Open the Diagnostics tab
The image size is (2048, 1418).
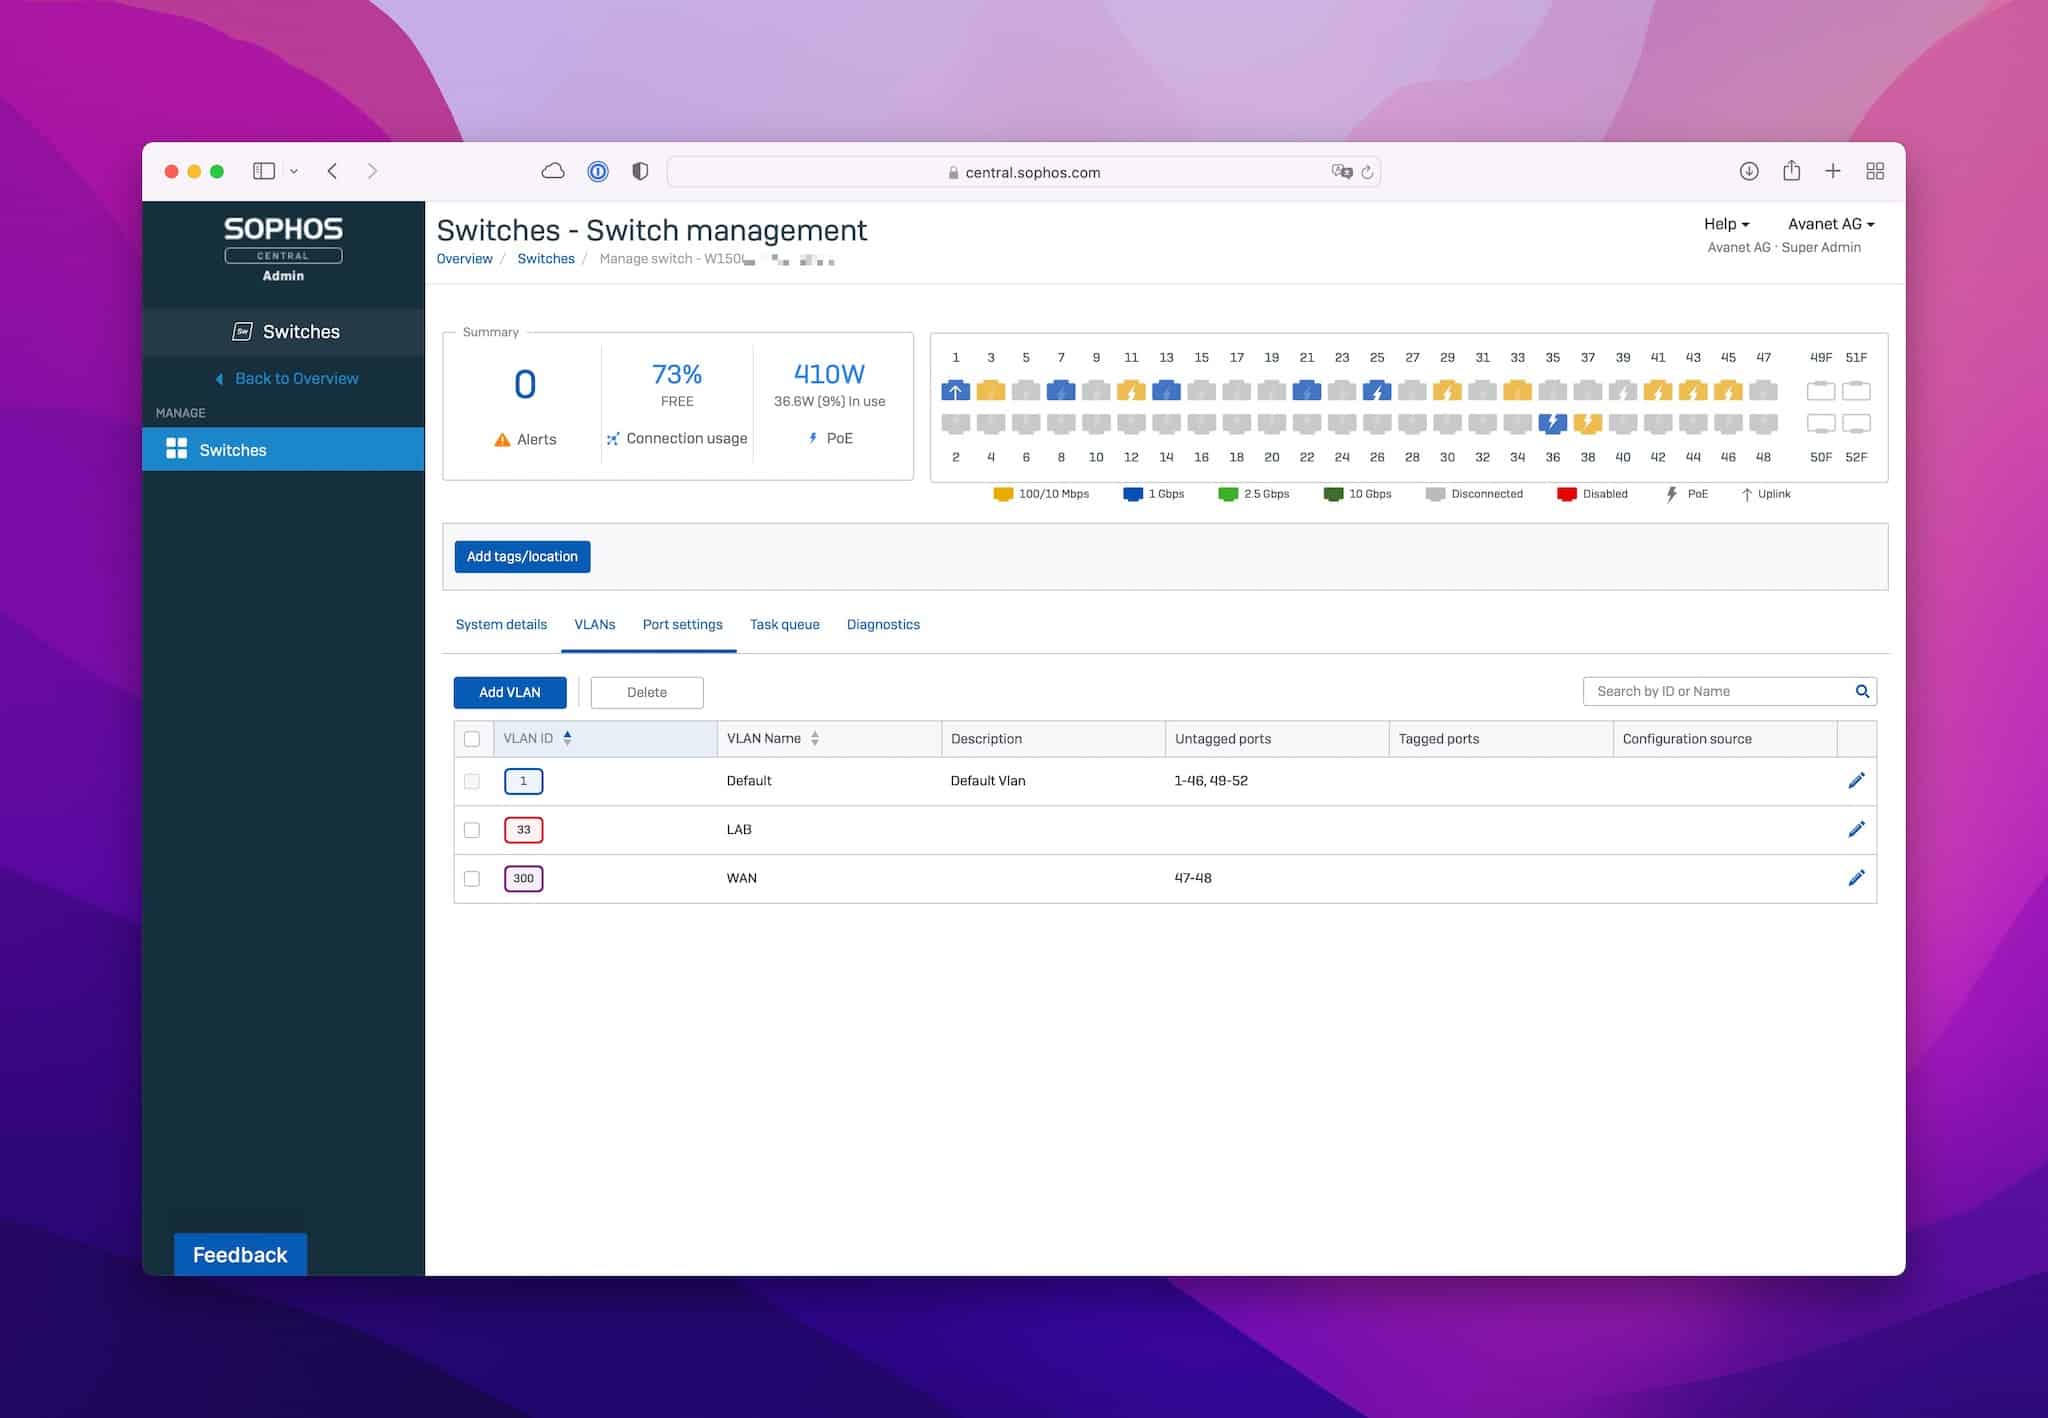click(883, 624)
